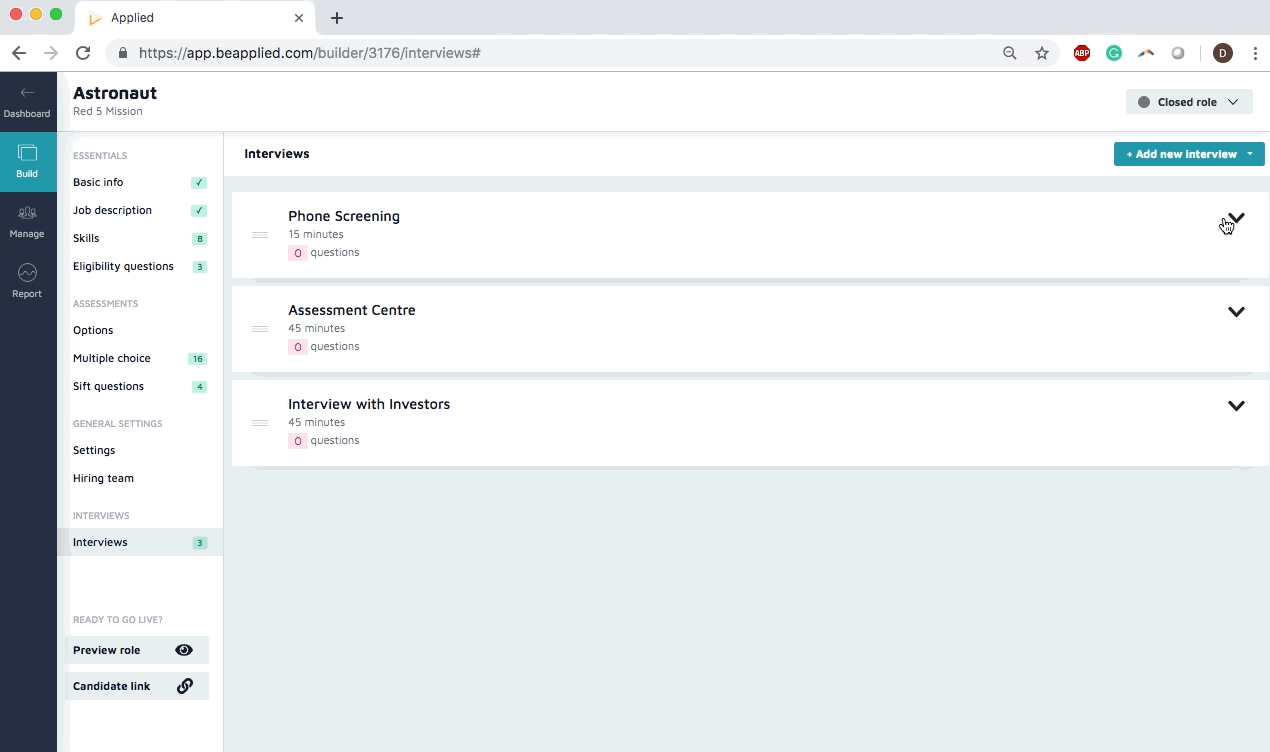Click the Candidate link chain icon
This screenshot has width=1270, height=752.
(185, 686)
